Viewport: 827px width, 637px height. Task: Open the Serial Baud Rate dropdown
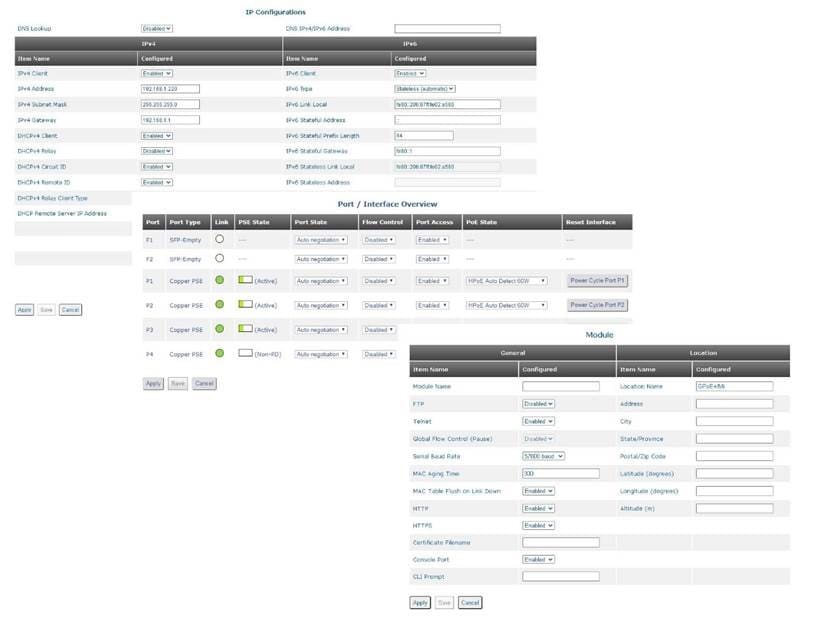(x=543, y=456)
